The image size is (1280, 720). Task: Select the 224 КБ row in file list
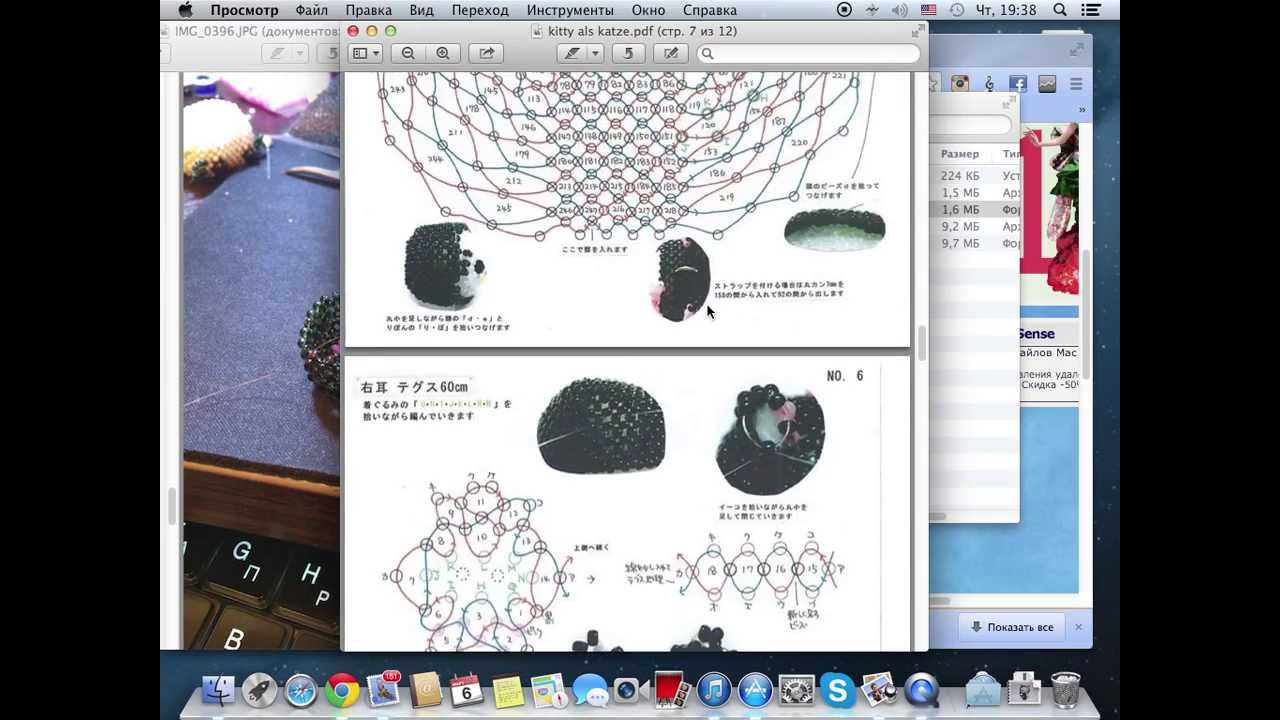point(975,176)
